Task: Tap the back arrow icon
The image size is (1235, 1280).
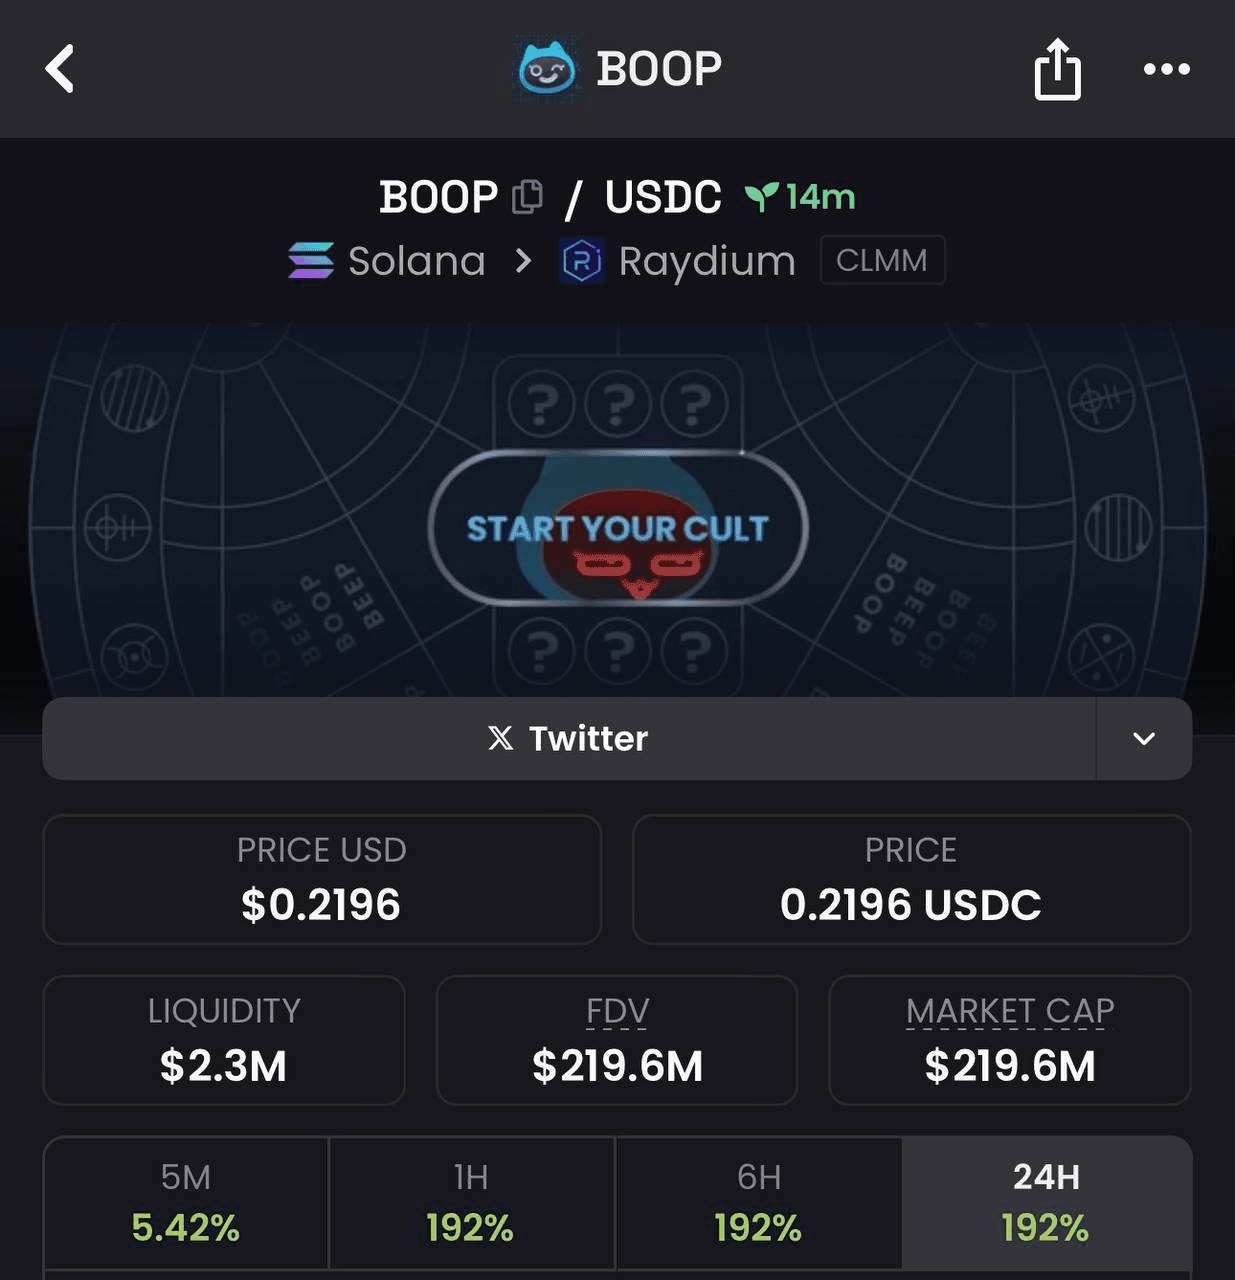Action: 60,69
